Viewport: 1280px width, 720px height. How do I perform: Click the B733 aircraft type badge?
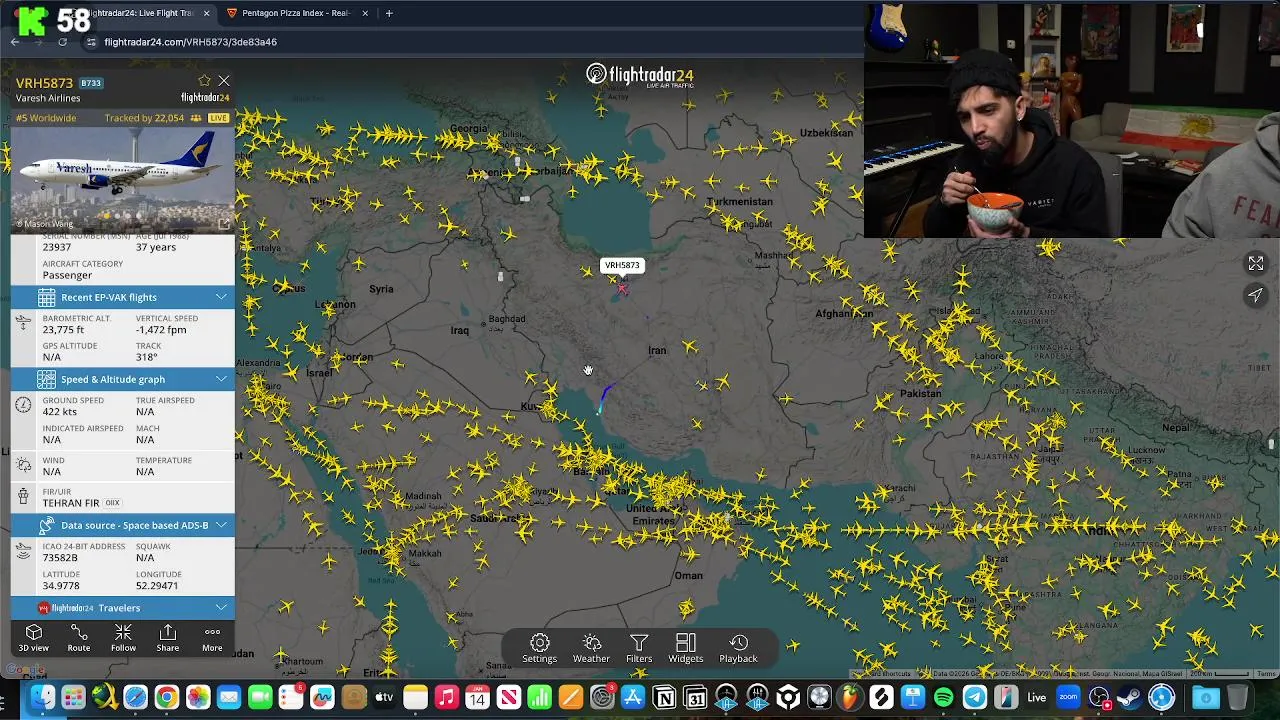91,83
